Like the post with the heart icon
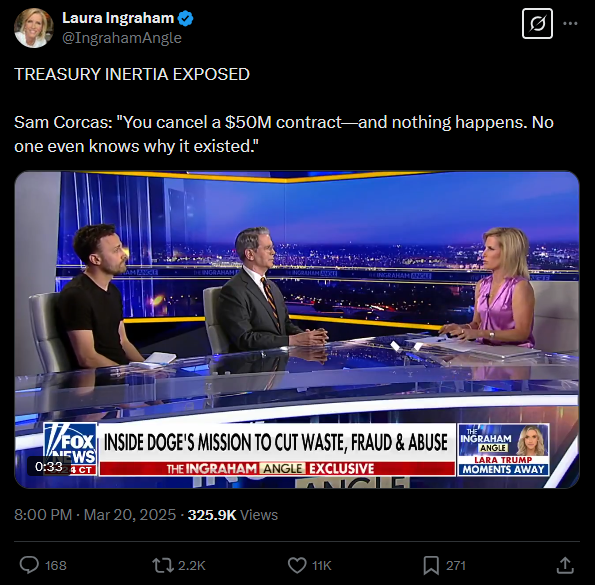Image resolution: width=595 pixels, height=585 pixels. coord(297,565)
